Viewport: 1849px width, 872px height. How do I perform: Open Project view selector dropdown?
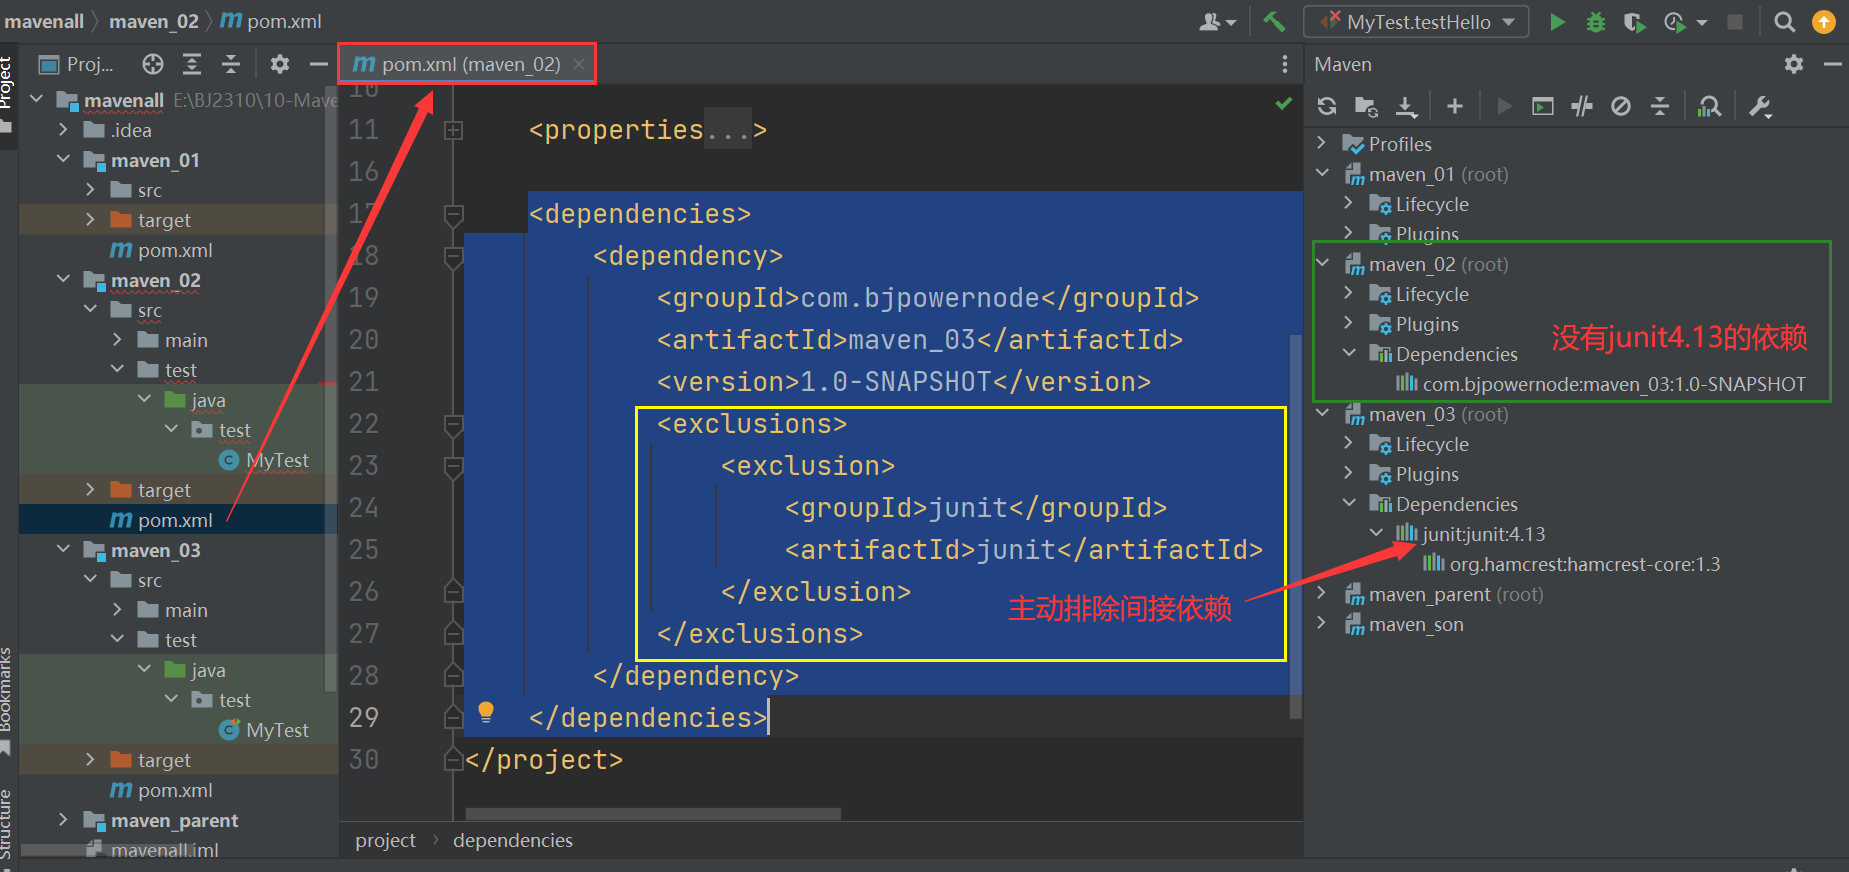click(77, 64)
